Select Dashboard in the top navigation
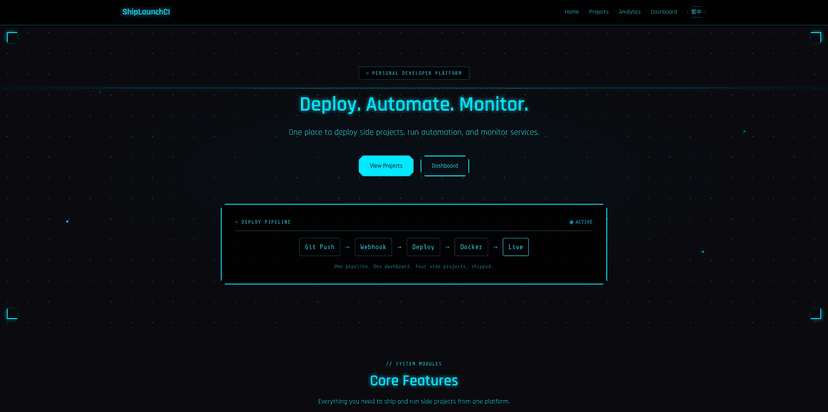This screenshot has height=412, width=828. click(663, 12)
